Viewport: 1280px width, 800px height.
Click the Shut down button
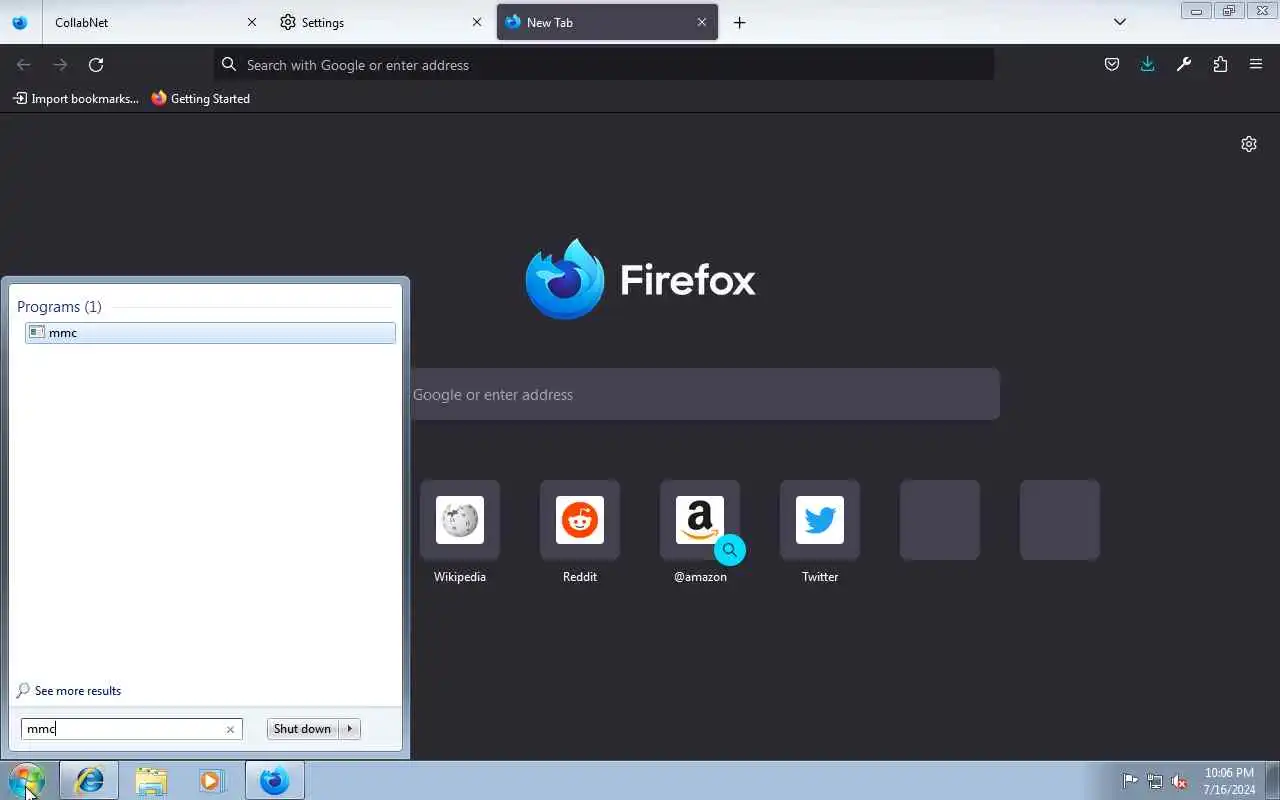(302, 729)
